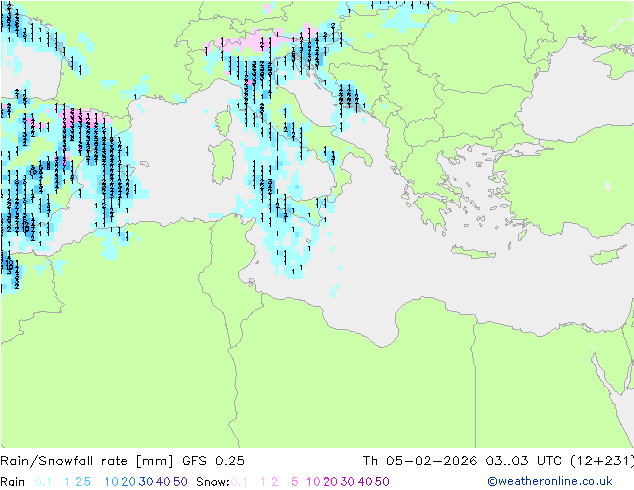Select the rain legend value 40
The width and height of the screenshot is (634, 490).
click(163, 482)
